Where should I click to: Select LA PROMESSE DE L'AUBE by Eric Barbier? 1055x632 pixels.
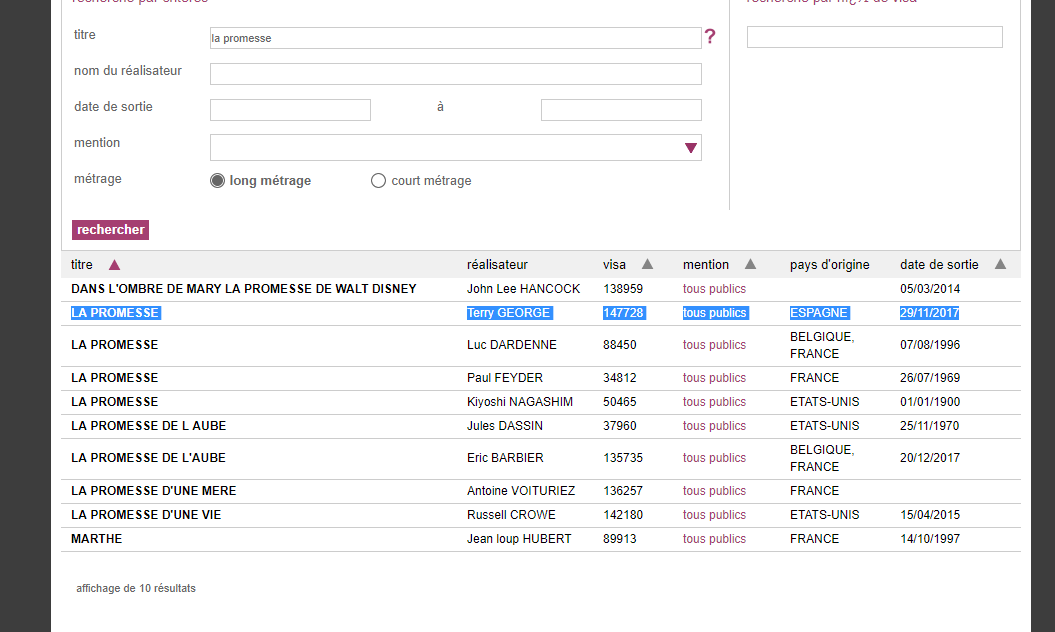[149, 458]
